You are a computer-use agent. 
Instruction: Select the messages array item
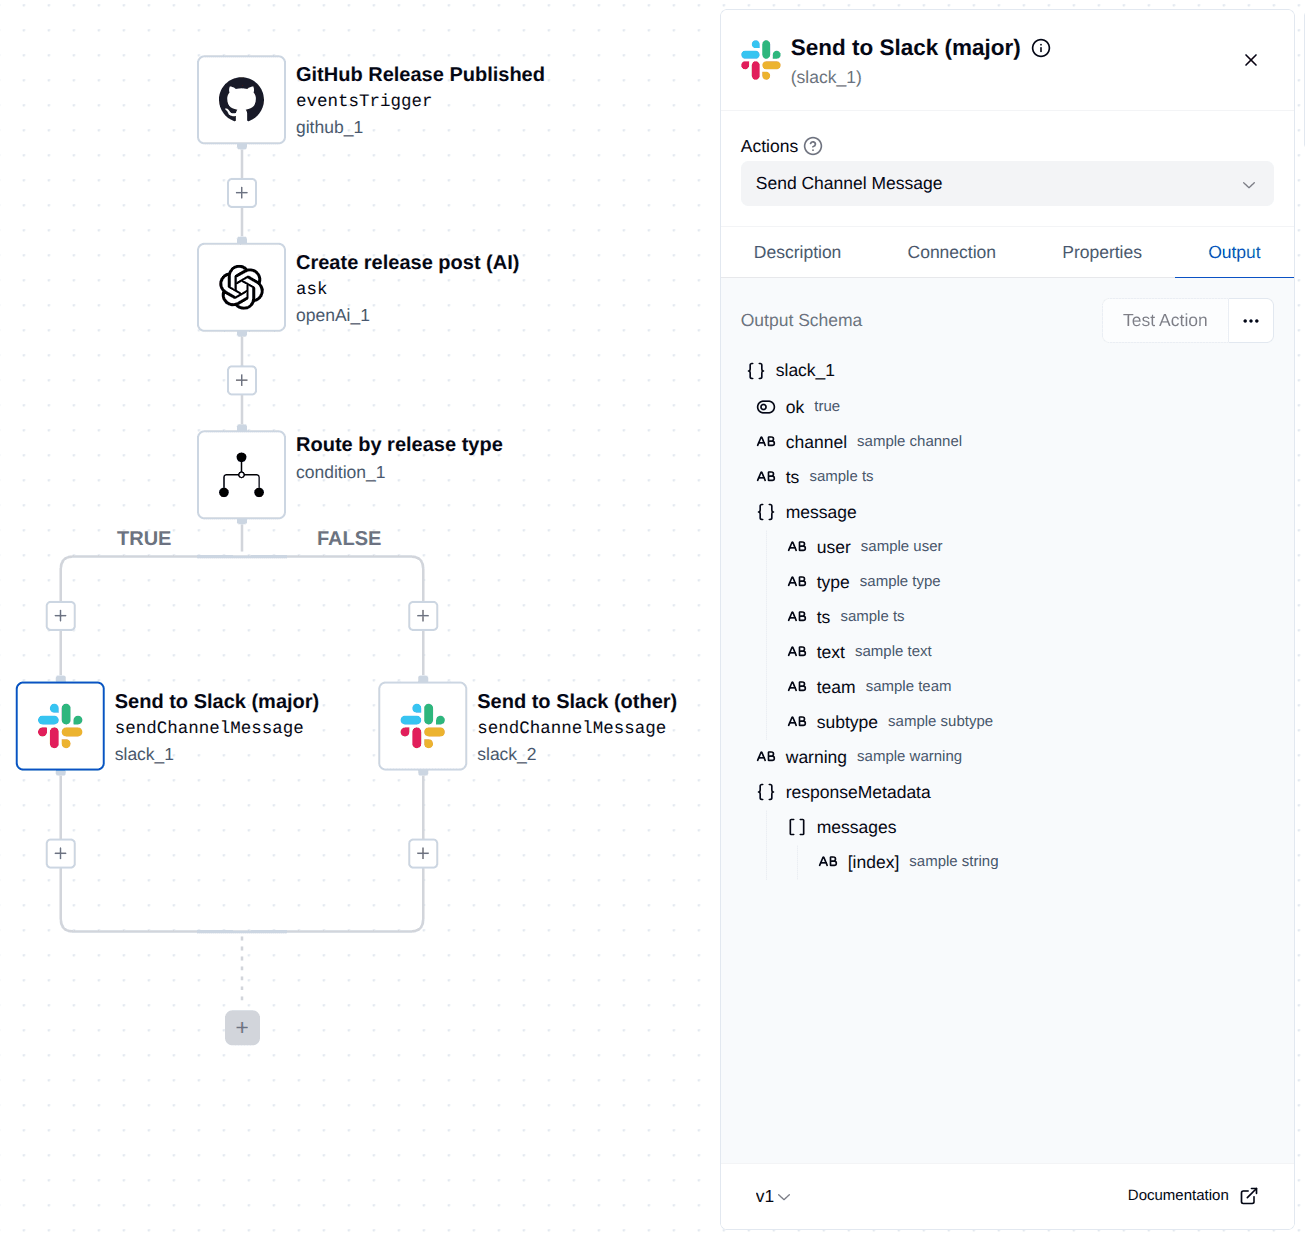[x=856, y=827]
